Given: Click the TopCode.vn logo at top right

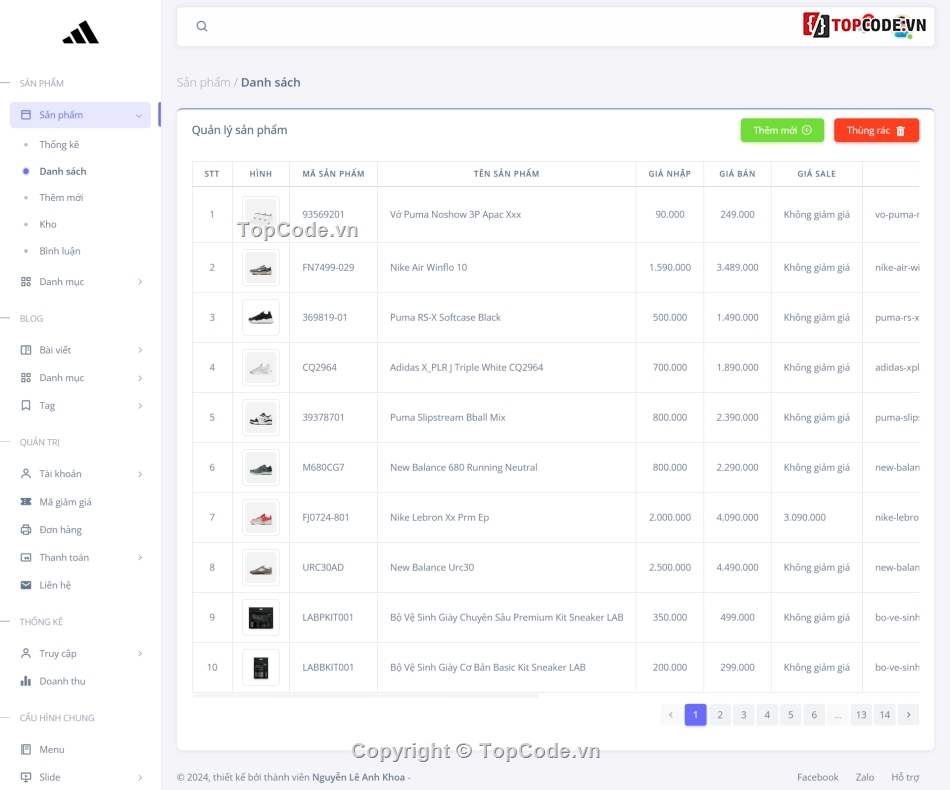Looking at the screenshot, I should [x=865, y=25].
